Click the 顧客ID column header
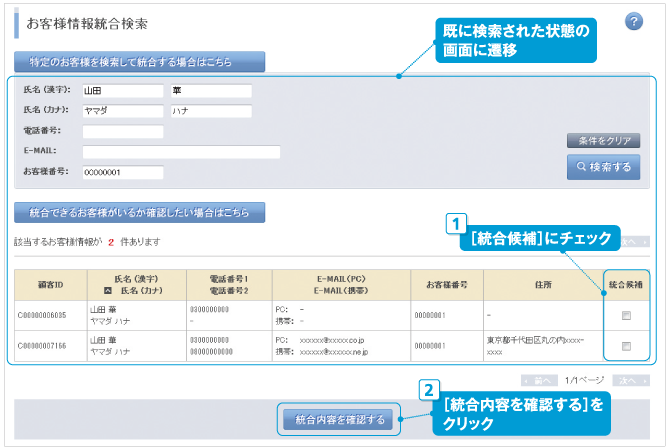The height and width of the screenshot is (448, 670). coord(51,285)
